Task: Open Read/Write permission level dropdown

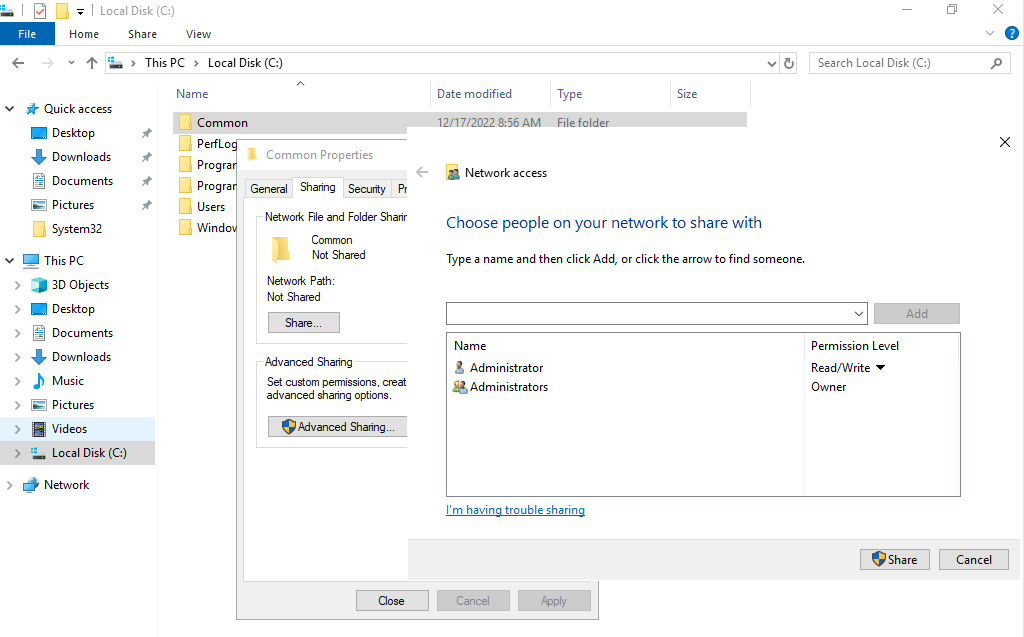Action: [x=880, y=368]
